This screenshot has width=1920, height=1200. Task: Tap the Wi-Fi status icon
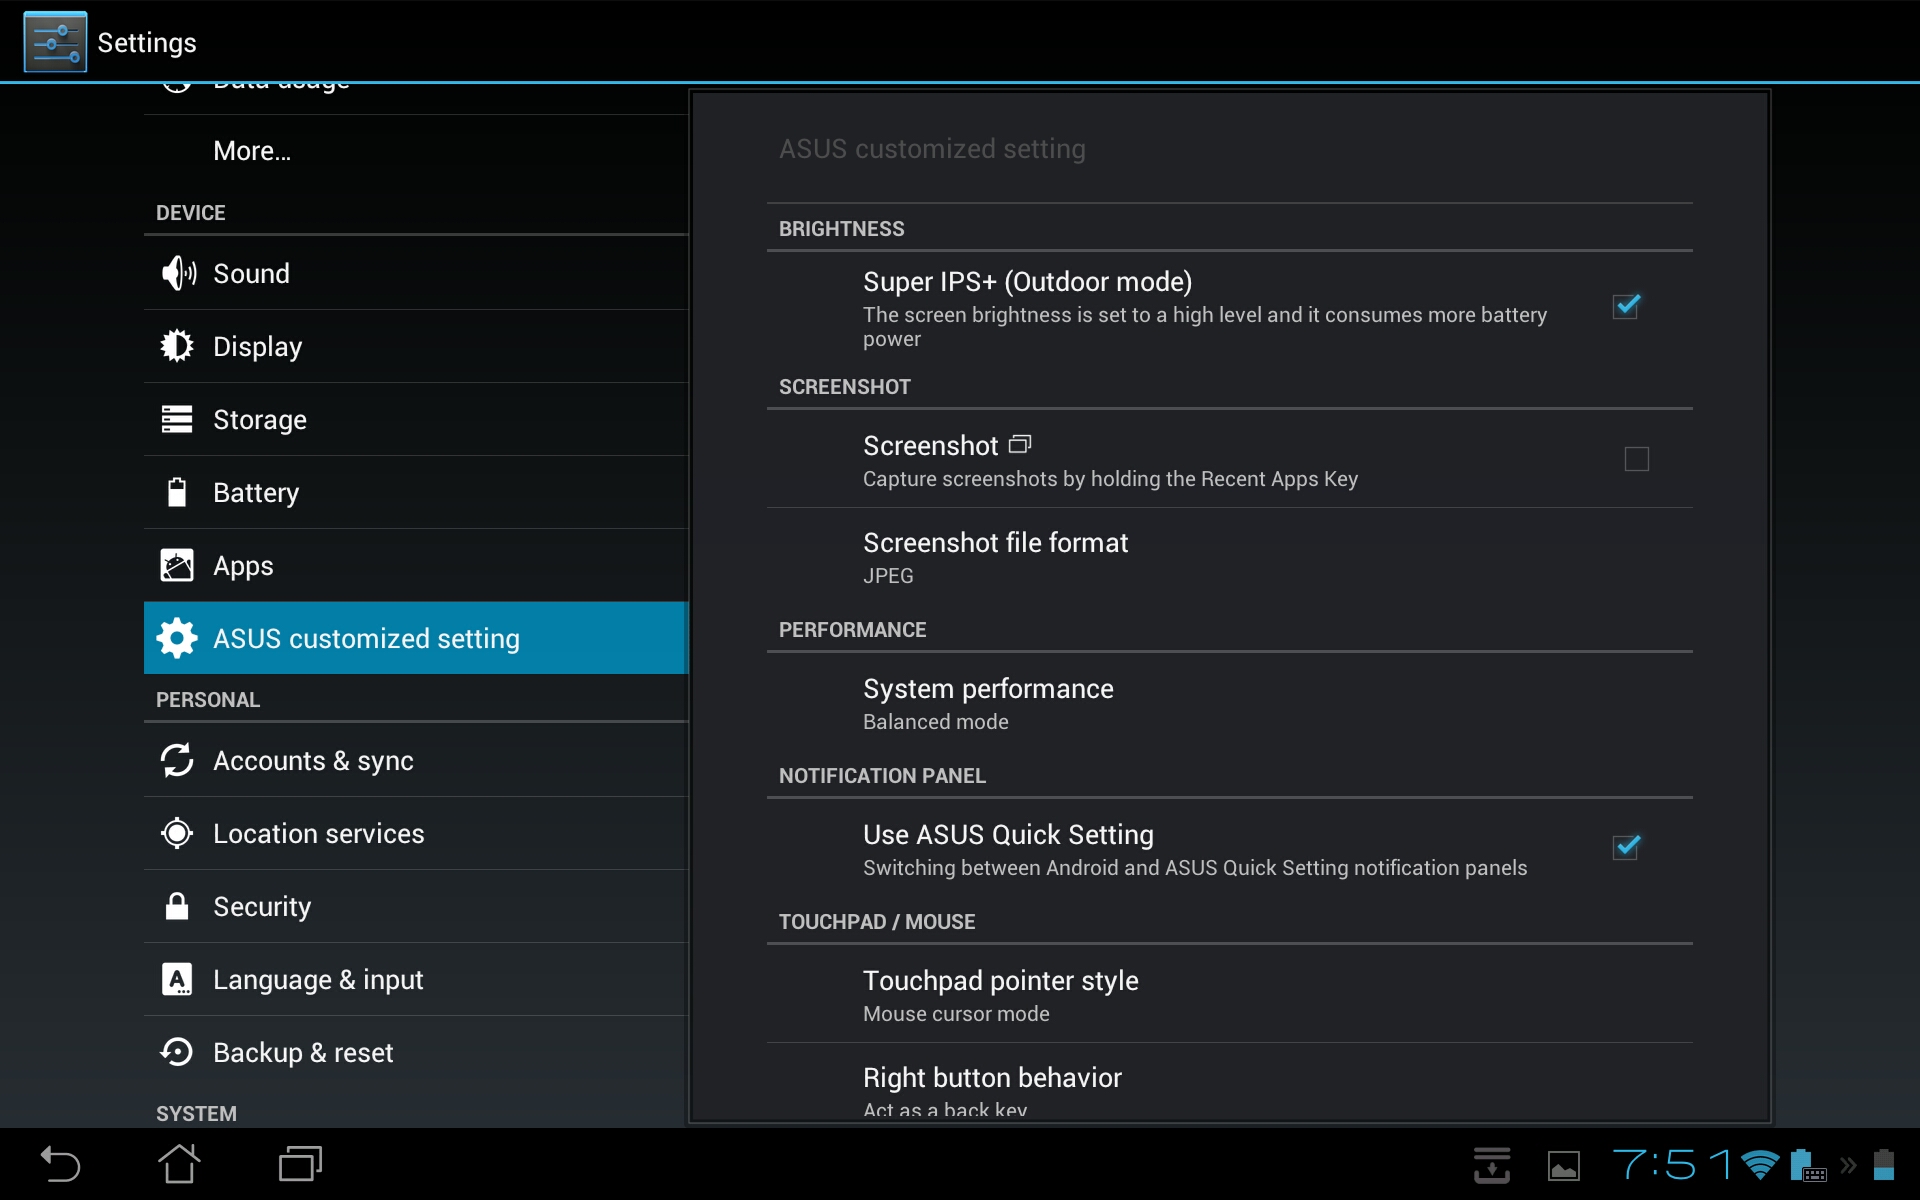[1759, 1165]
